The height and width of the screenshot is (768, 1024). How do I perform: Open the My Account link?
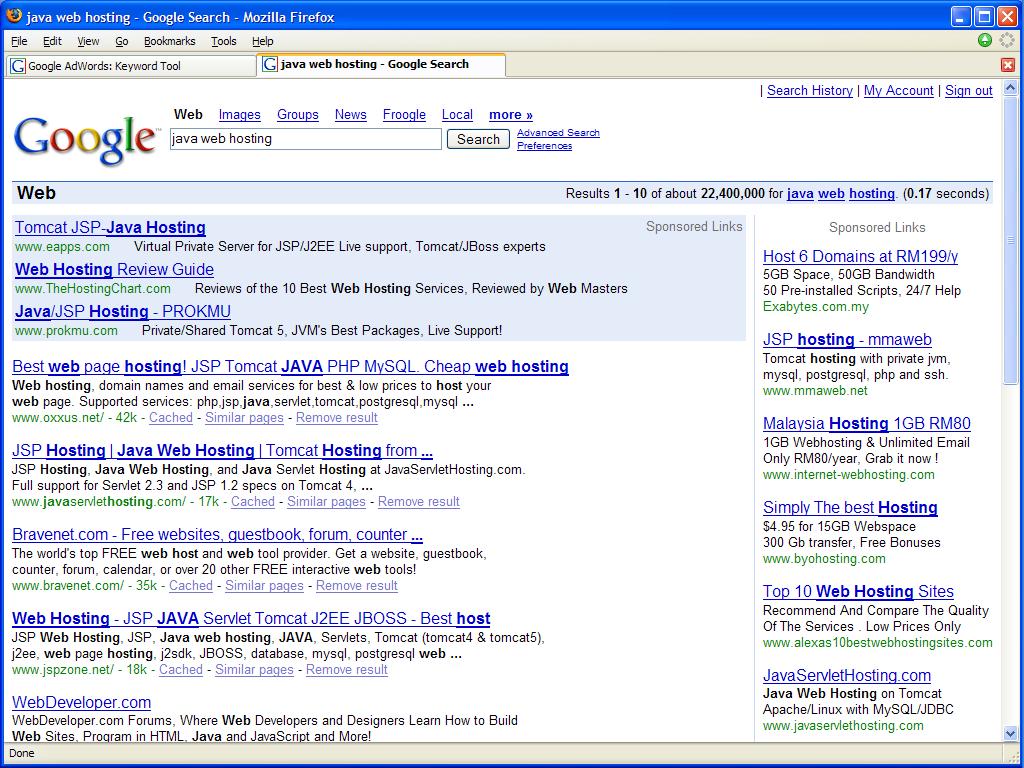tap(899, 91)
